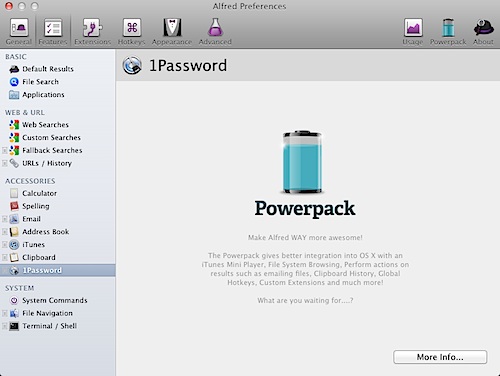
Task: Select iTunes sidebar item
Action: click(58, 245)
